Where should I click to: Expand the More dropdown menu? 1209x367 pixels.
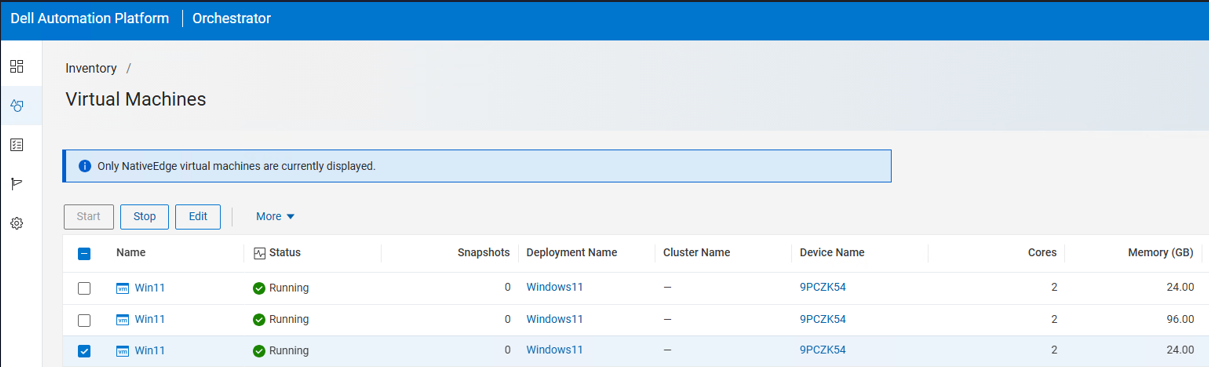click(x=275, y=216)
